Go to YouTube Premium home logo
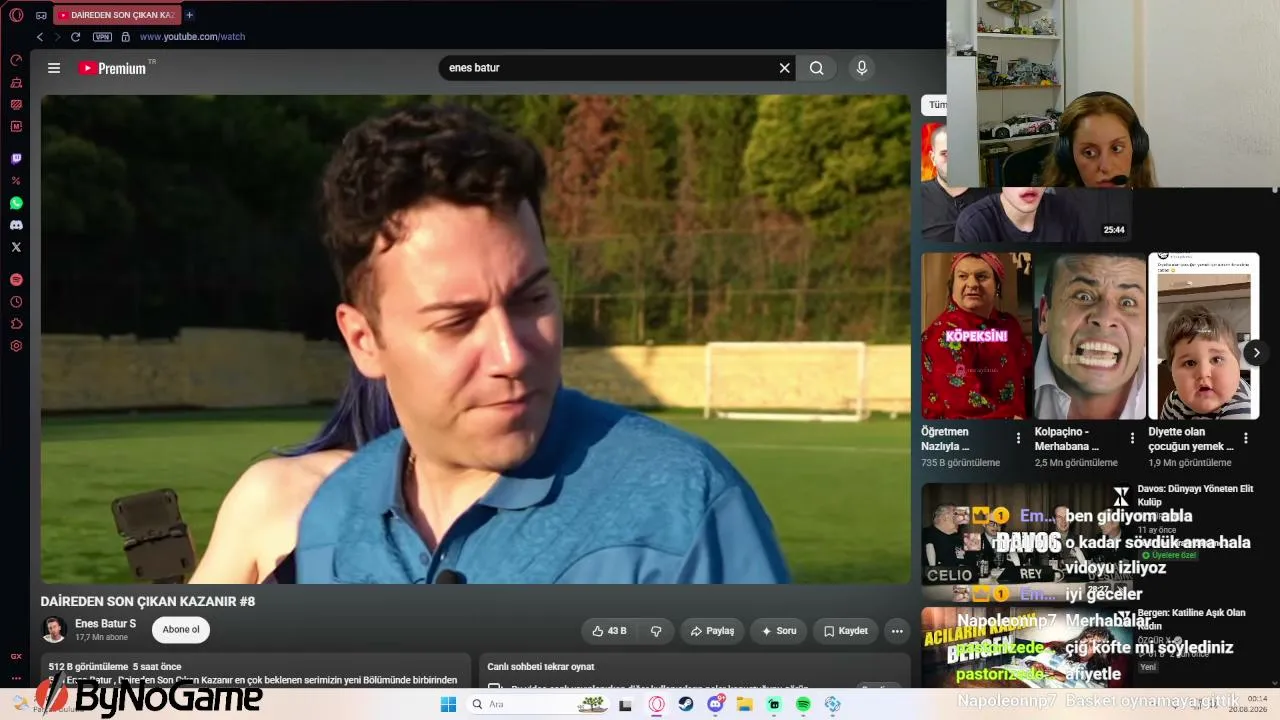The width and height of the screenshot is (1280, 720). tap(113, 68)
